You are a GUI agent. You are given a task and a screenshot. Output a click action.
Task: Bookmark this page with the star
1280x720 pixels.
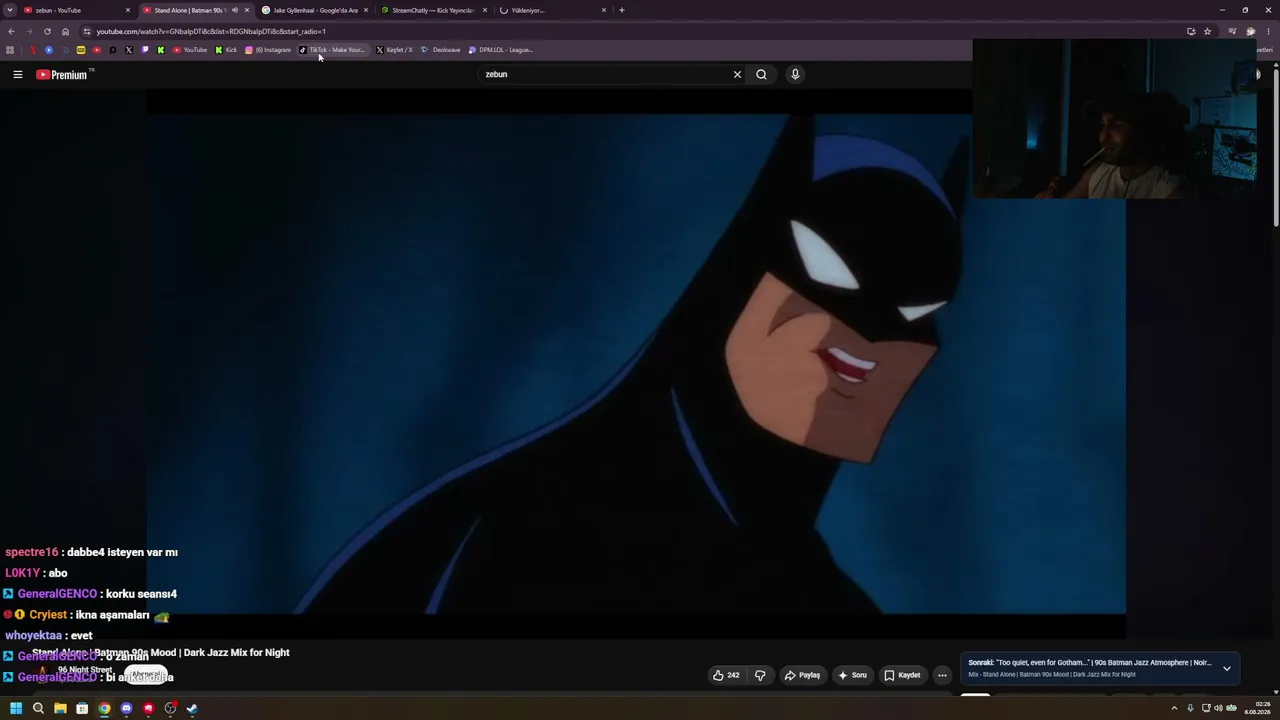coord(1207,31)
